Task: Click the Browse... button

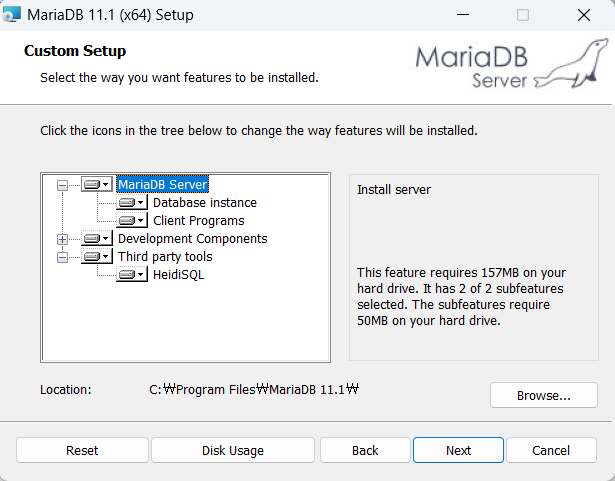Action: 544,395
